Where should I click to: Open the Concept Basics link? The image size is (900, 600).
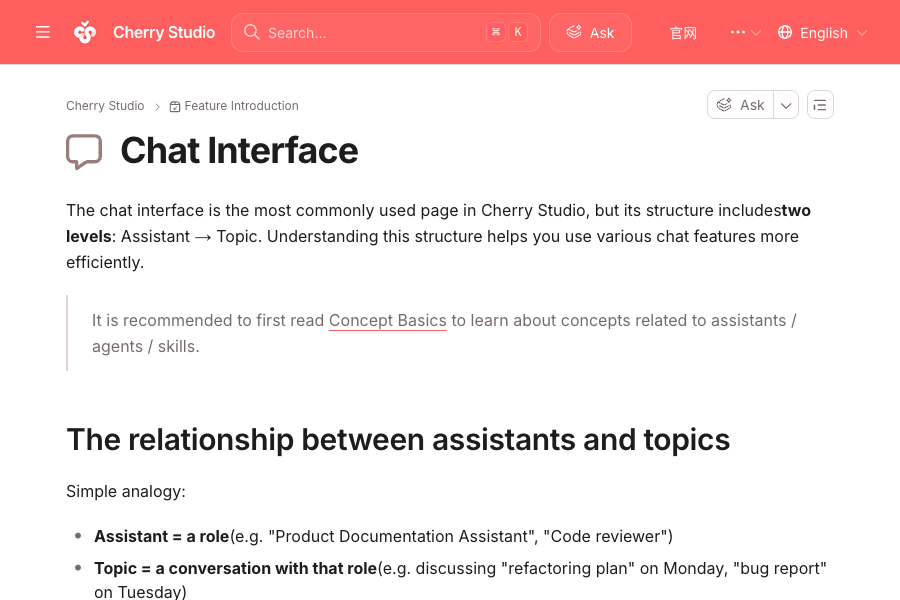[x=387, y=320]
